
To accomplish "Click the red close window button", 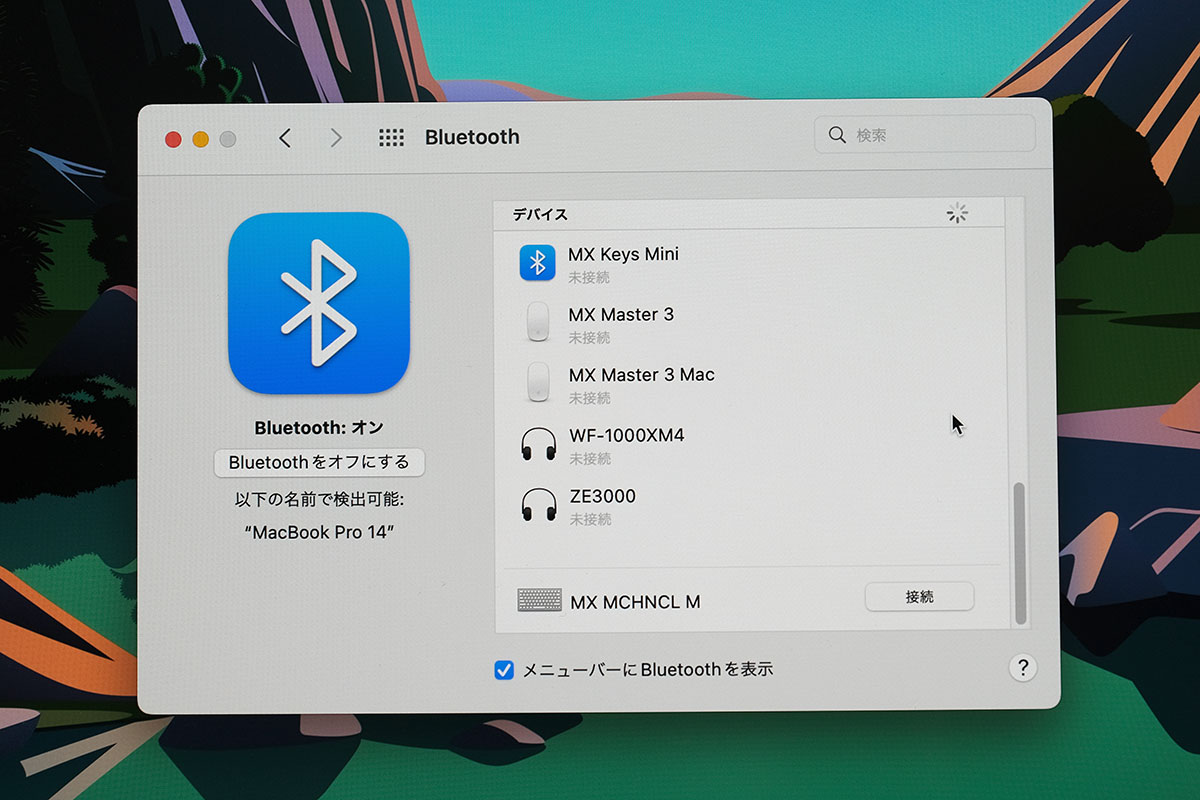I will (173, 140).
